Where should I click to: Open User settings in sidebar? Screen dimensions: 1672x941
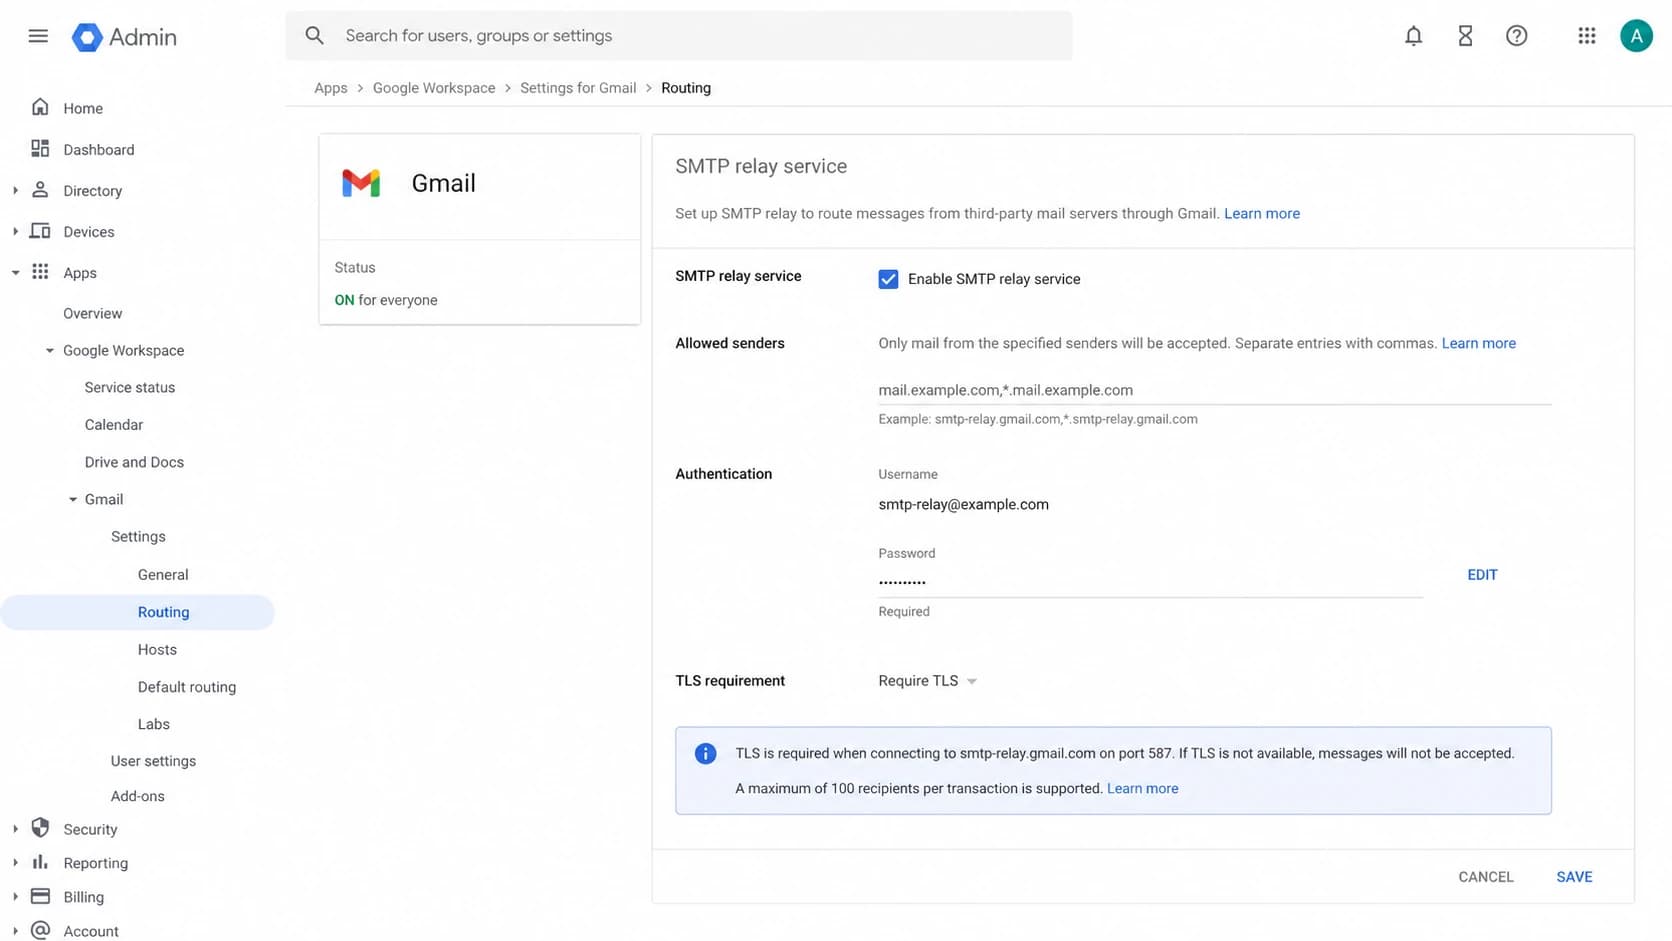click(x=153, y=761)
